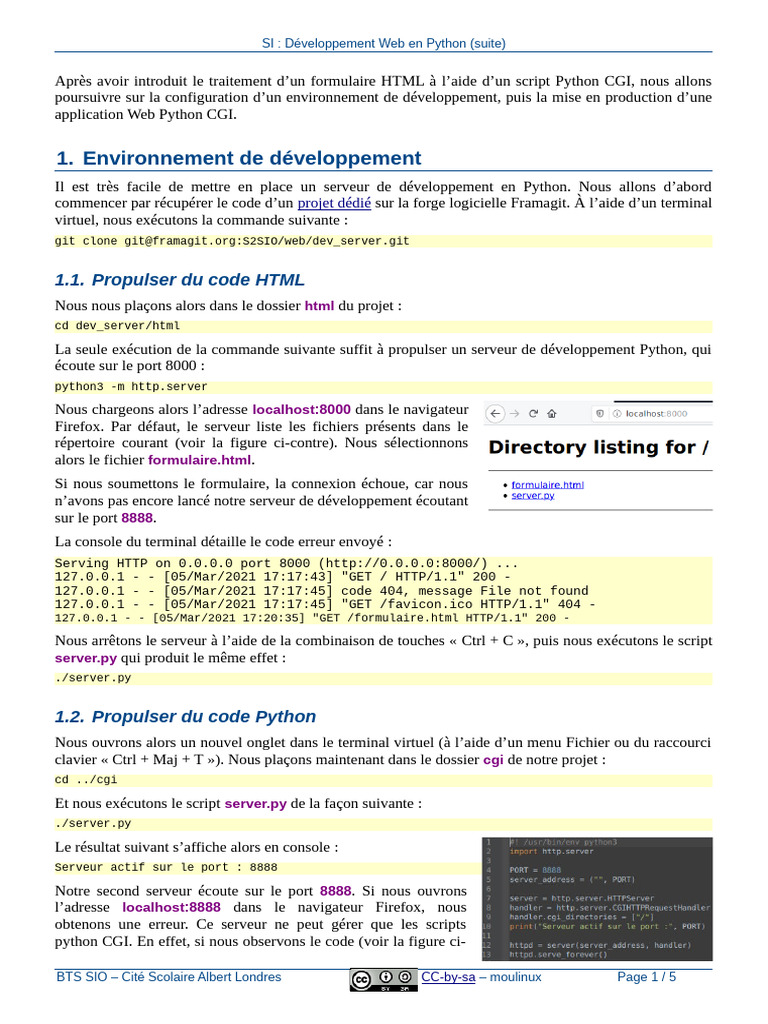The image size is (768, 1024).
Task: Click heading '1.1. Propulser du code HTML'
Action: [x=180, y=280]
